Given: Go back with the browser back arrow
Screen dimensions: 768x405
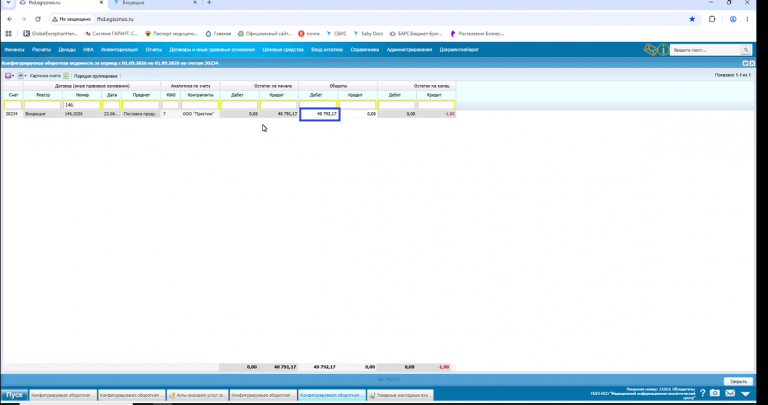Looking at the screenshot, I should coord(10,19).
